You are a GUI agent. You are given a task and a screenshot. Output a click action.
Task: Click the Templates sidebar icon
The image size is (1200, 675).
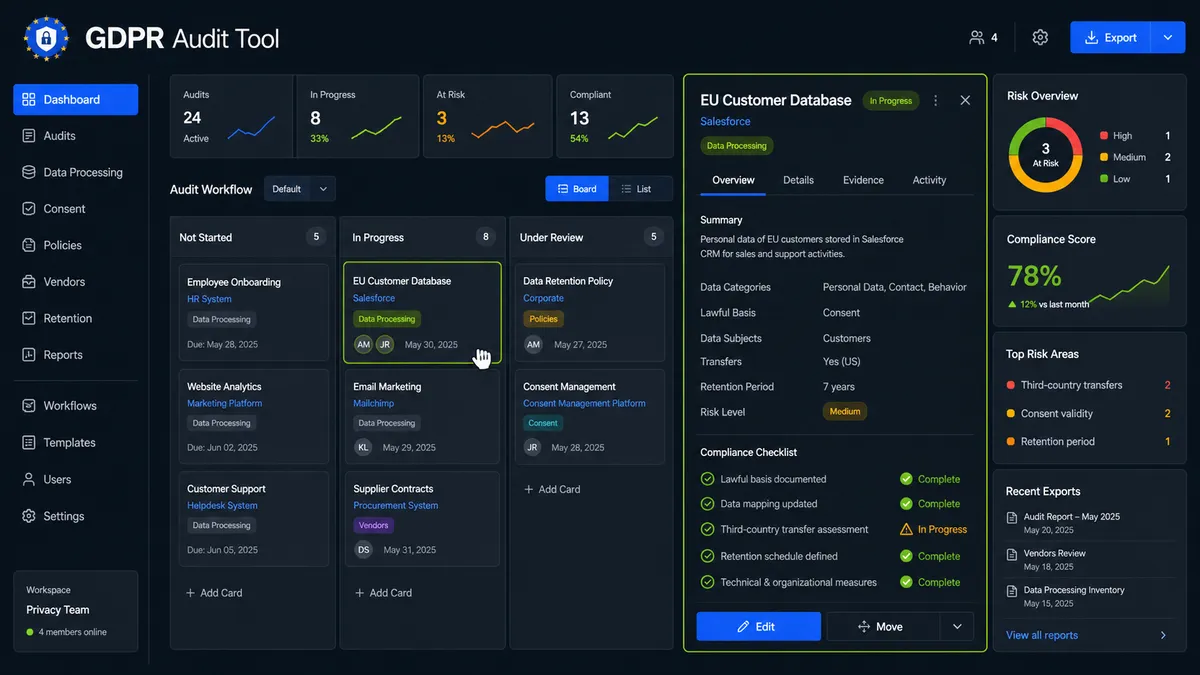click(x=28, y=443)
